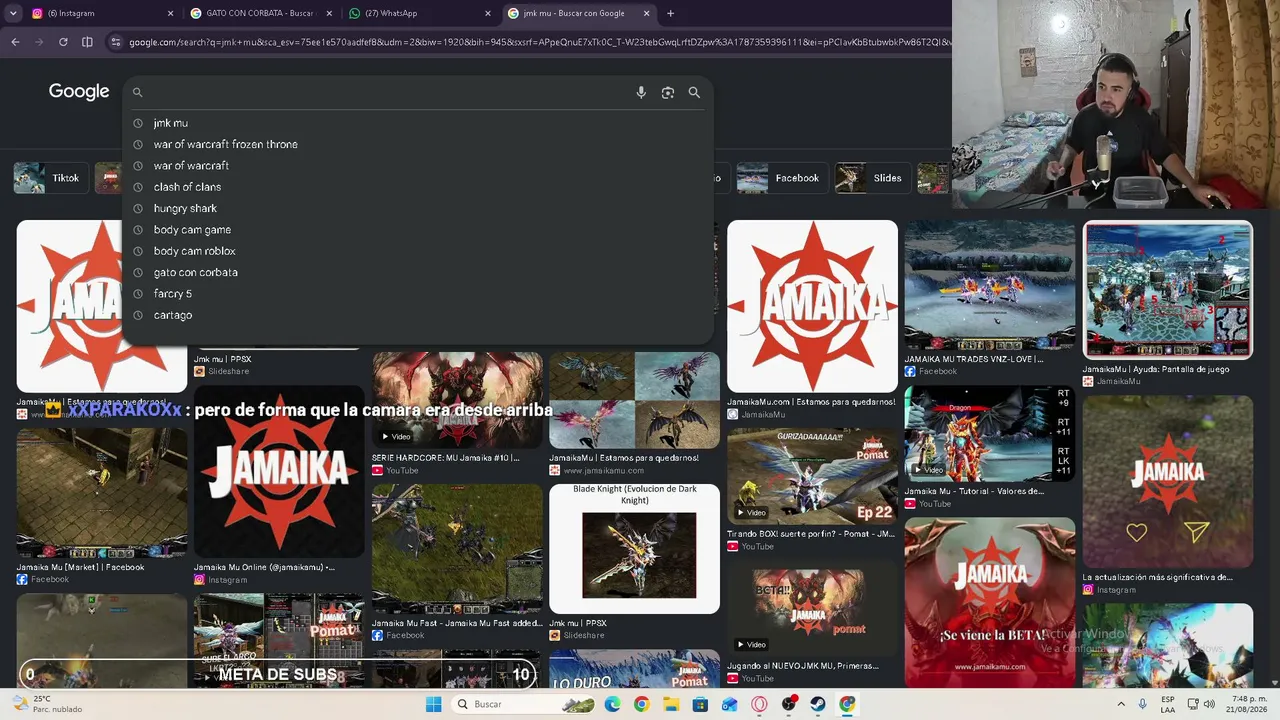Viewport: 1280px width, 720px height.
Task: Click "Jugando al NUEVO JMK MU" caption
Action: (x=803, y=666)
